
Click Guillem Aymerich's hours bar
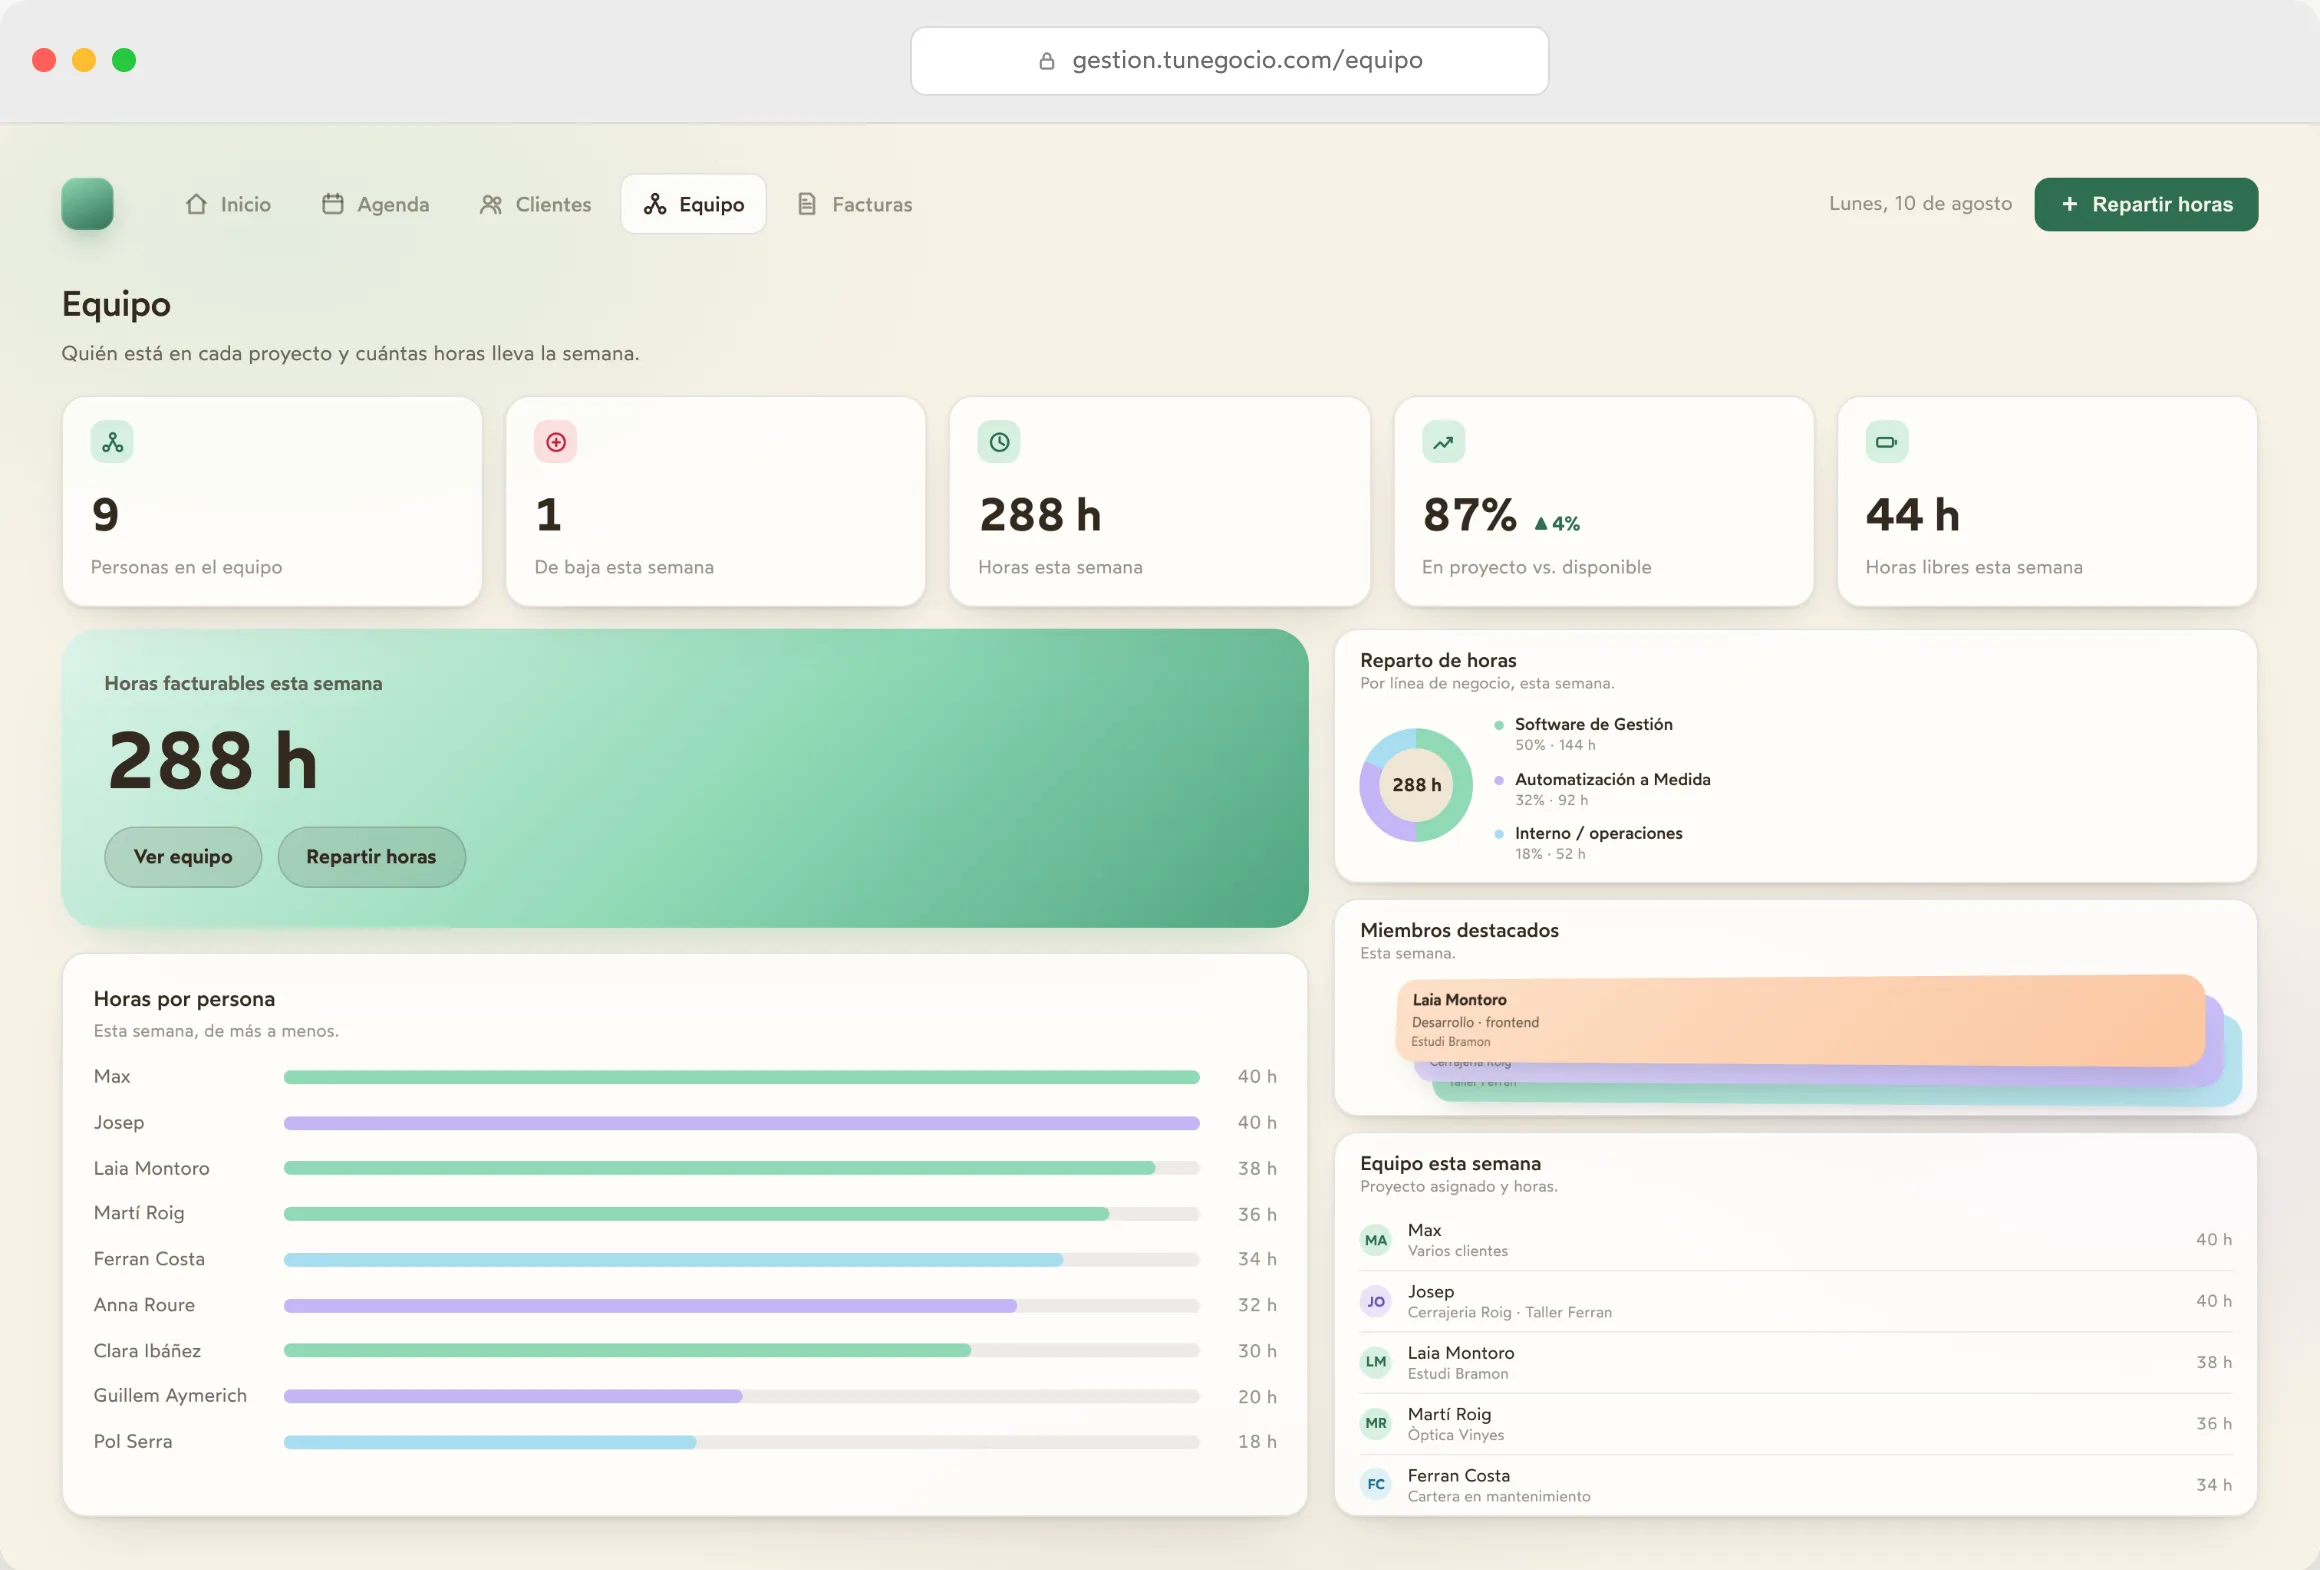click(741, 1396)
